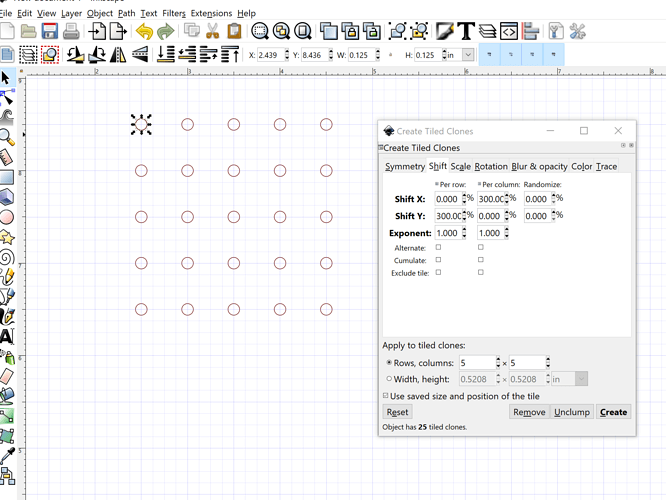
Task: Open the Extensions menu
Action: pos(211,13)
